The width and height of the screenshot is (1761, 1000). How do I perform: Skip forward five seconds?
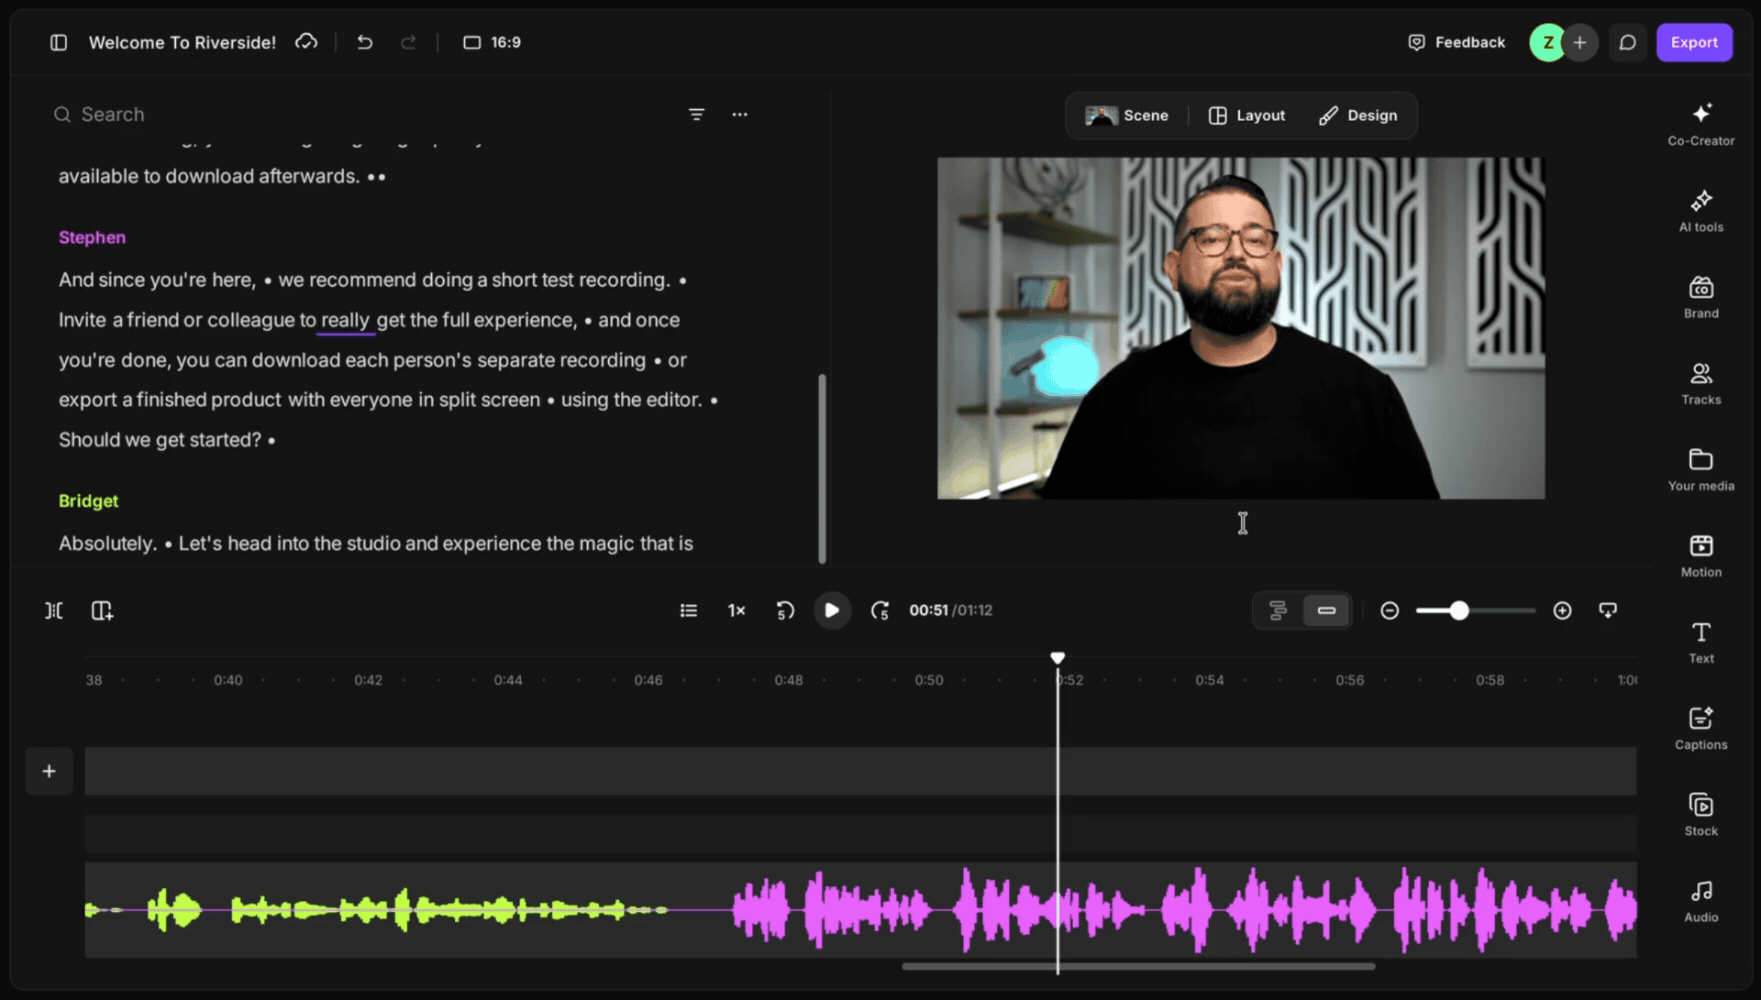point(880,610)
